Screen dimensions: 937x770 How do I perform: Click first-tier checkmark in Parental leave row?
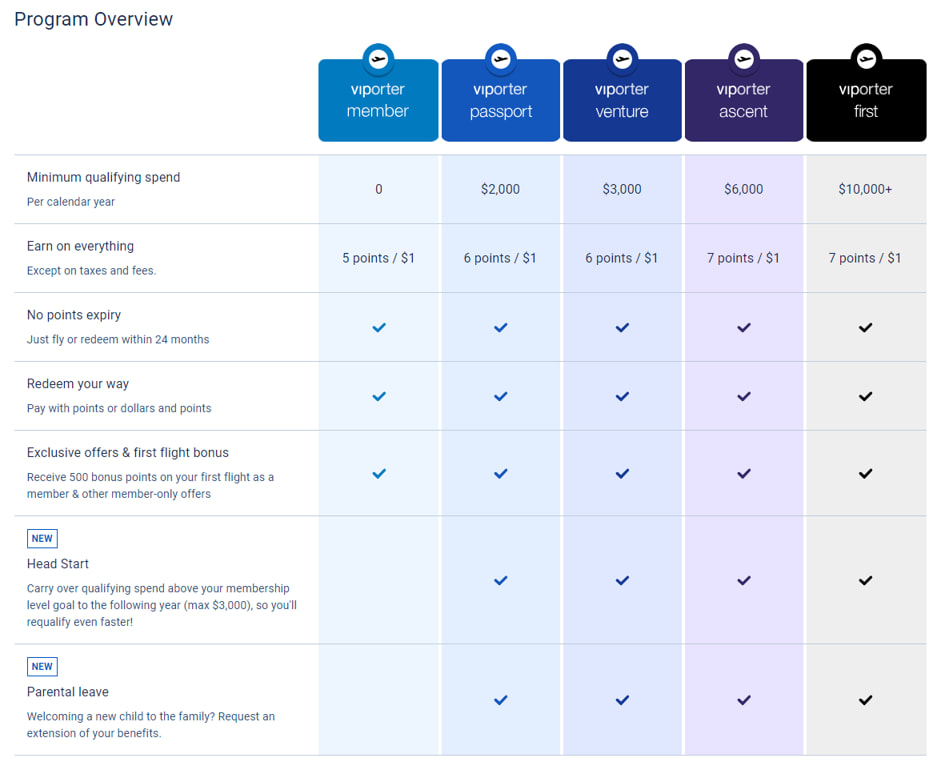[866, 700]
